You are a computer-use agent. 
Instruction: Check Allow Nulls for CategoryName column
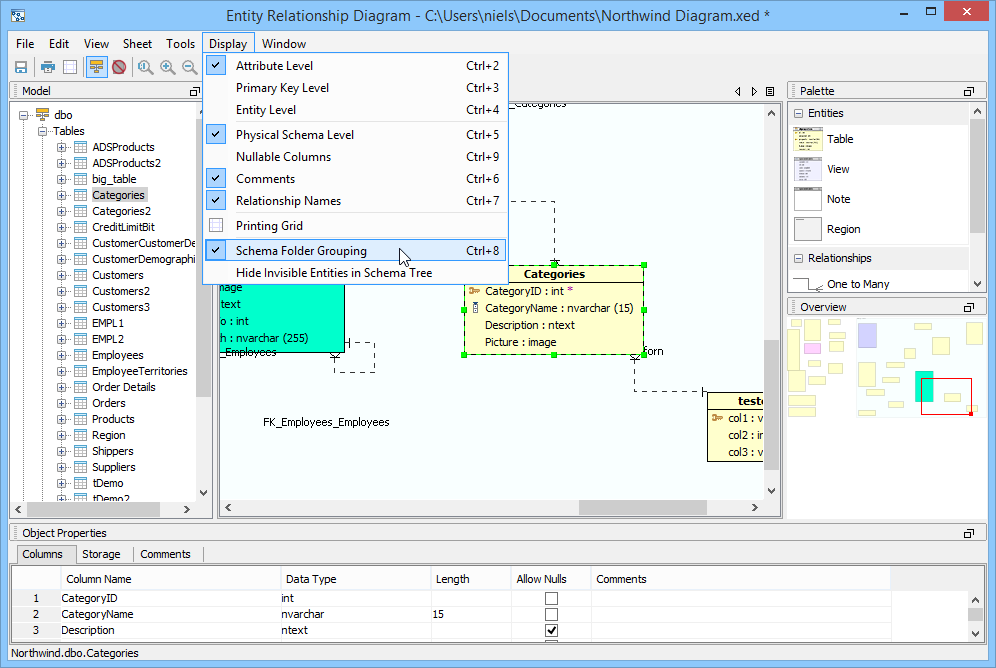pyautogui.click(x=551, y=614)
